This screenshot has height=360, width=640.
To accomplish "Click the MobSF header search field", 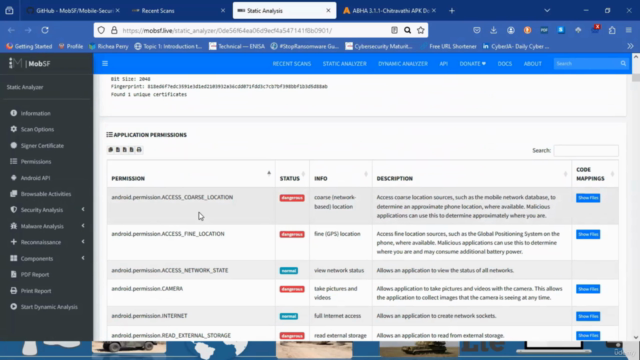I will (586, 64).
